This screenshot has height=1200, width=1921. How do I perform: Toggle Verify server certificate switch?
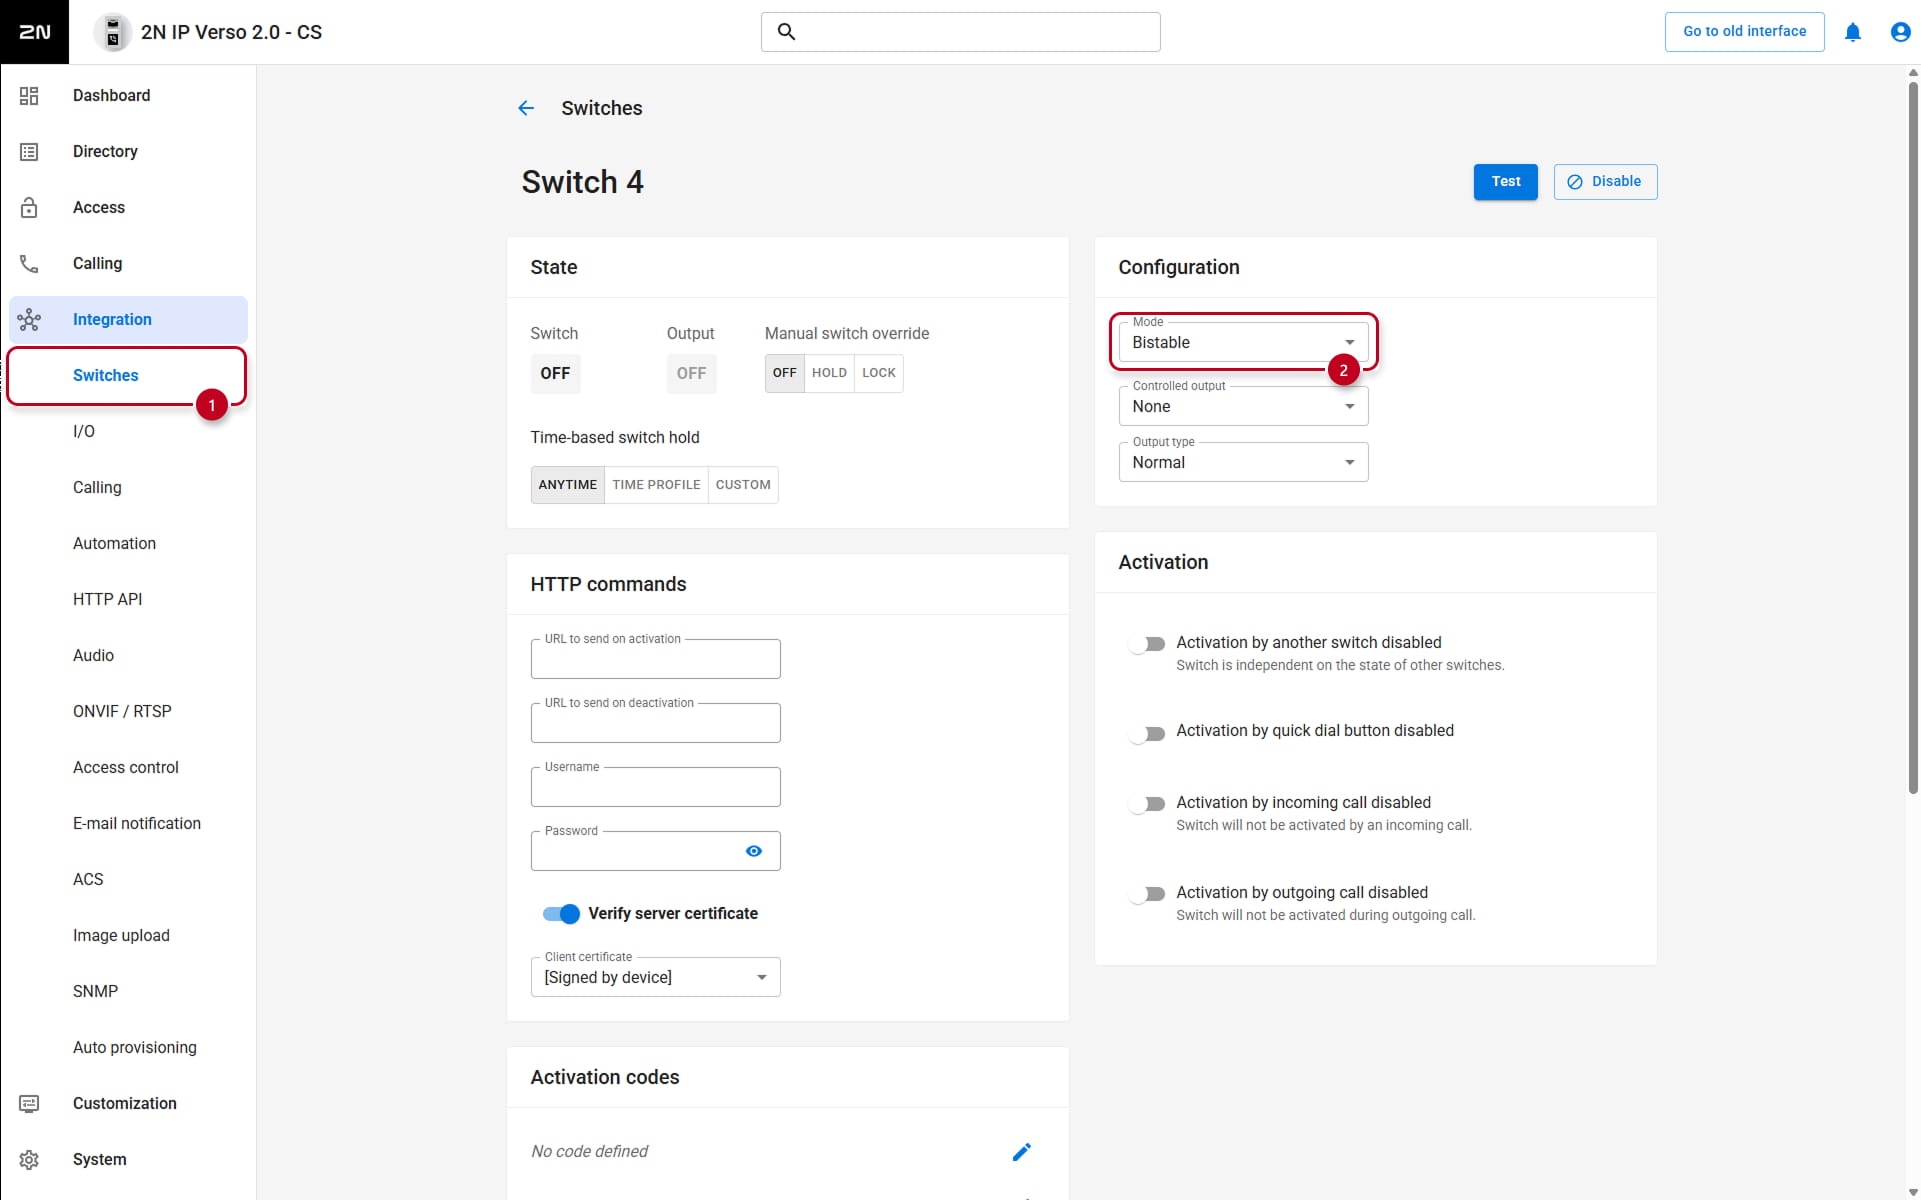click(561, 913)
